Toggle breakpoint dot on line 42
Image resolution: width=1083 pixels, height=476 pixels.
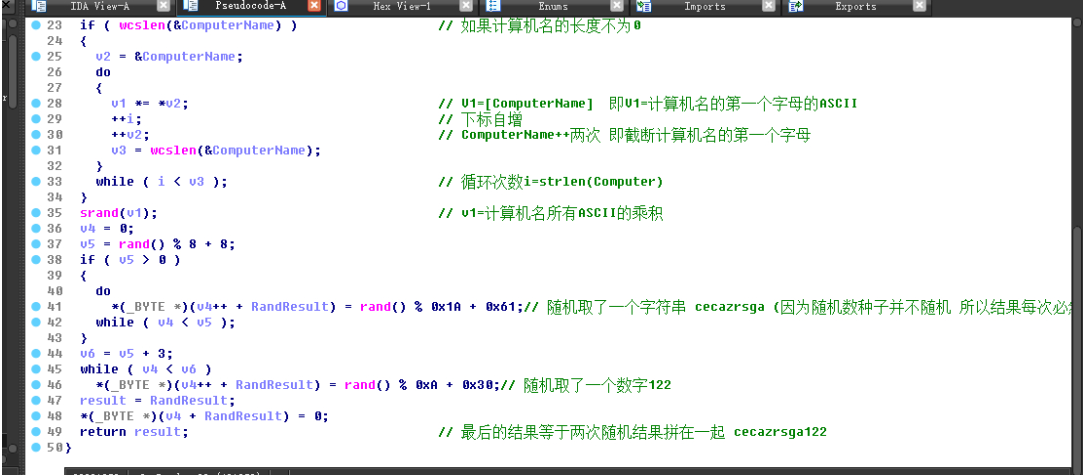click(x=36, y=323)
